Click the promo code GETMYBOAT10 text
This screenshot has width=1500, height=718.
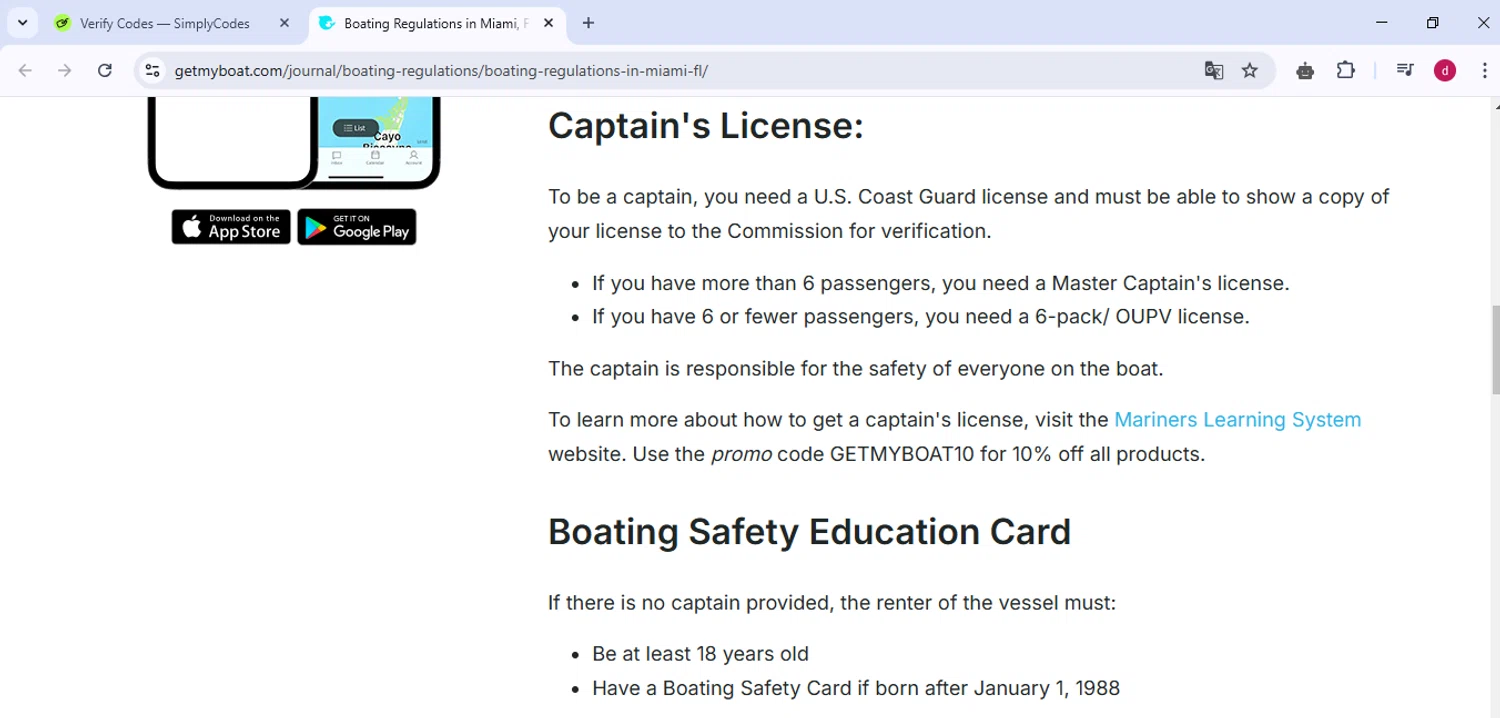pyautogui.click(x=902, y=454)
